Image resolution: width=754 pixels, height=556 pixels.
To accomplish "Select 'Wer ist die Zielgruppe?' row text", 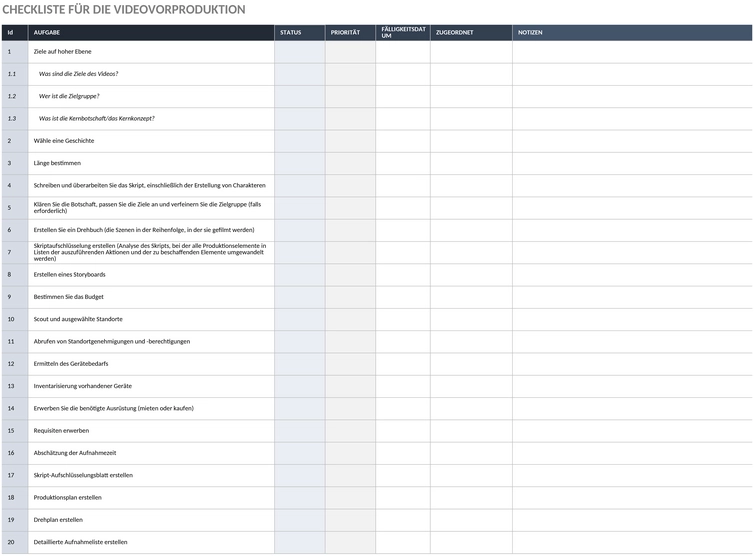I will pyautogui.click(x=69, y=96).
